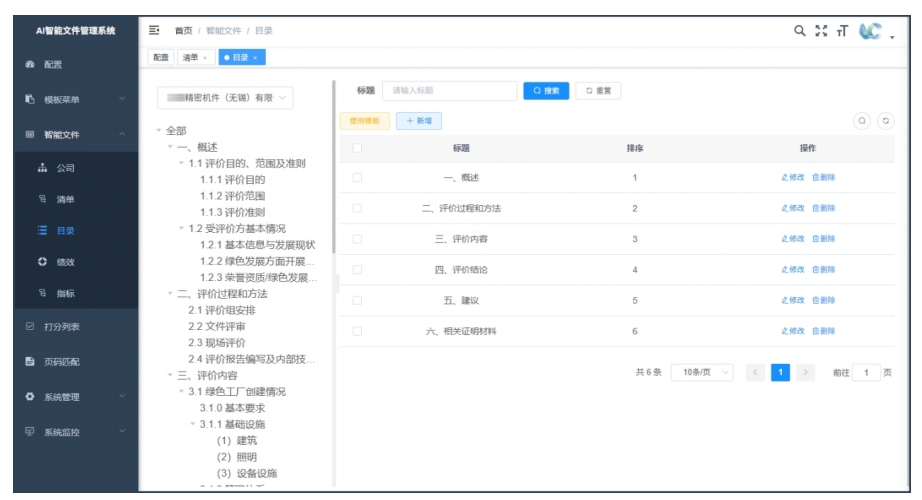Click the refresh icon above the table
This screenshot has width=922, height=500.
(x=885, y=121)
